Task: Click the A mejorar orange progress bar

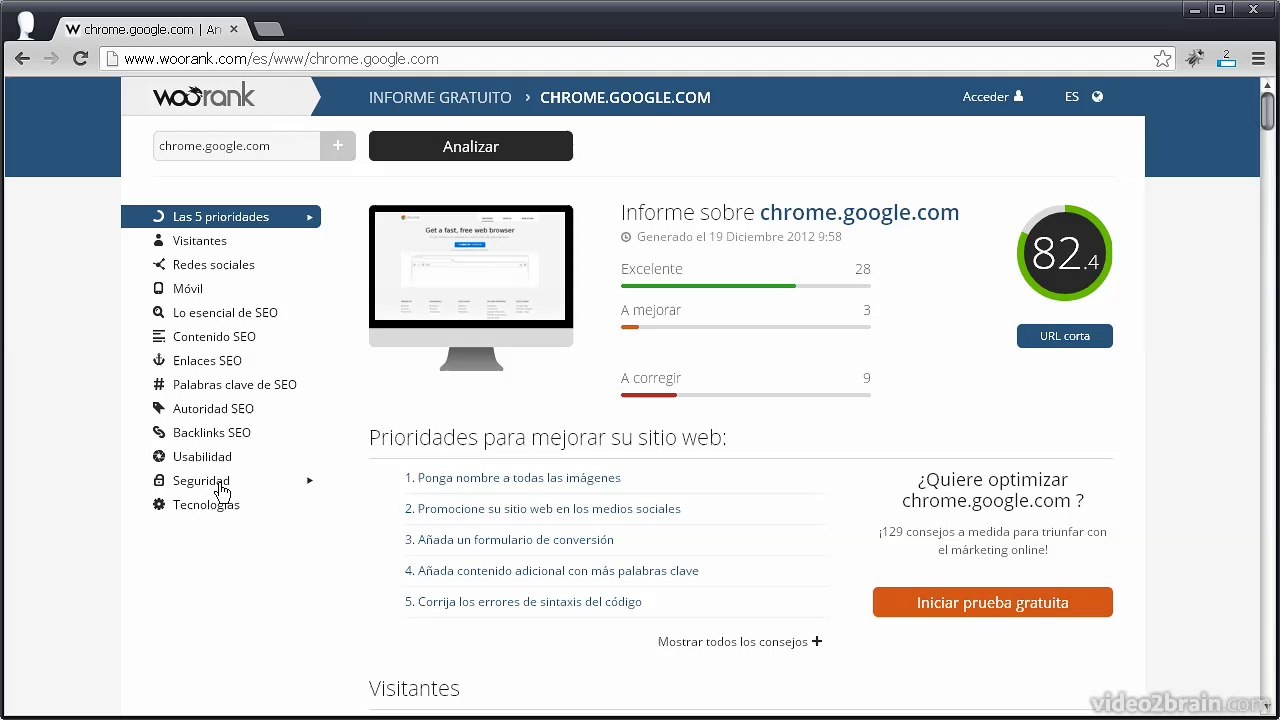Action: pyautogui.click(x=746, y=327)
